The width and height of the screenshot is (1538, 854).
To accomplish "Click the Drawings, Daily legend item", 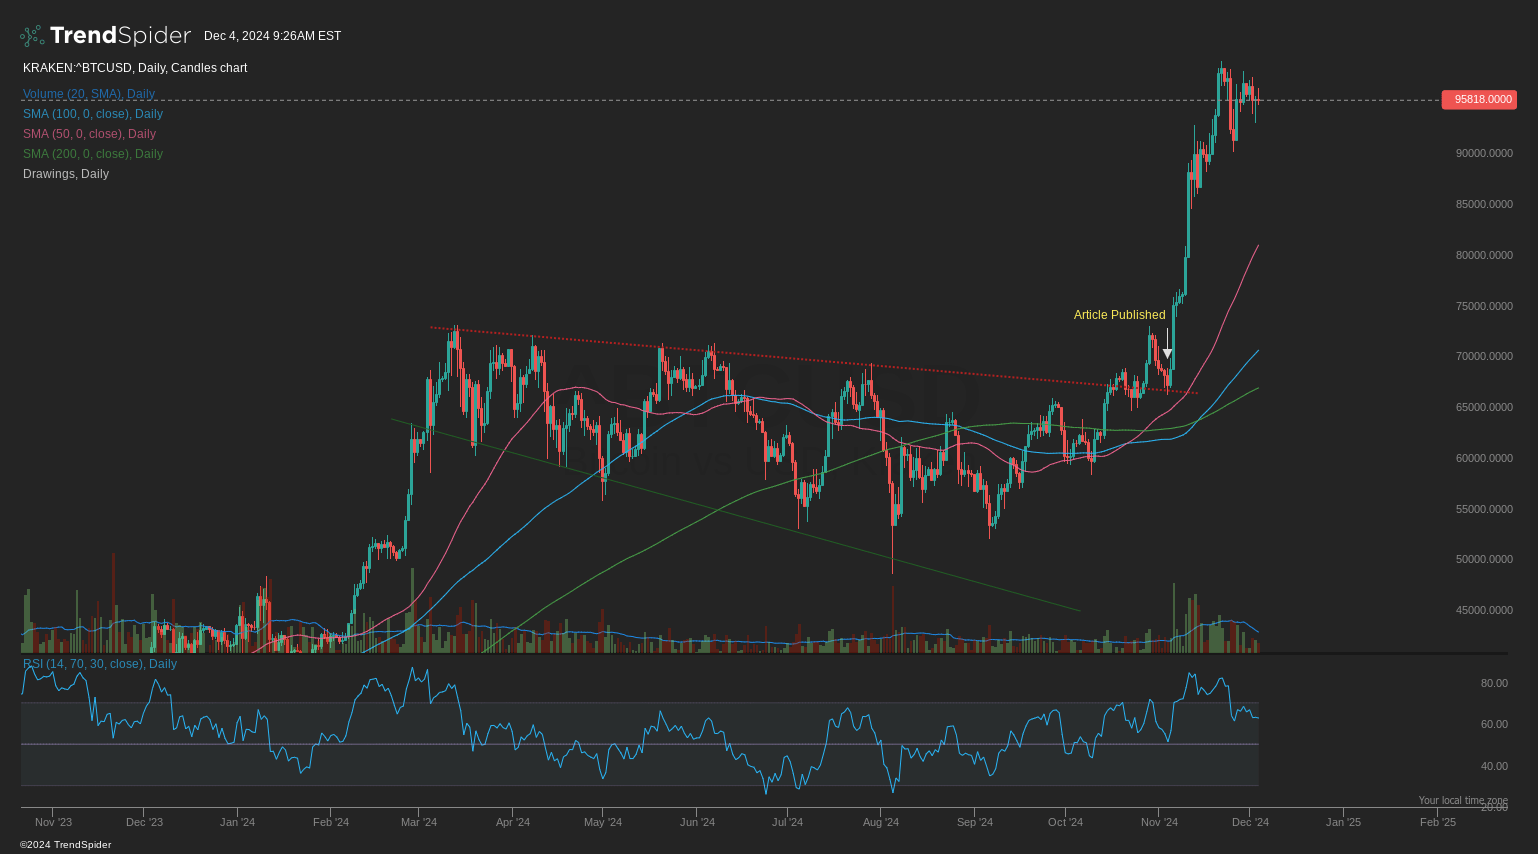I will (x=65, y=173).
